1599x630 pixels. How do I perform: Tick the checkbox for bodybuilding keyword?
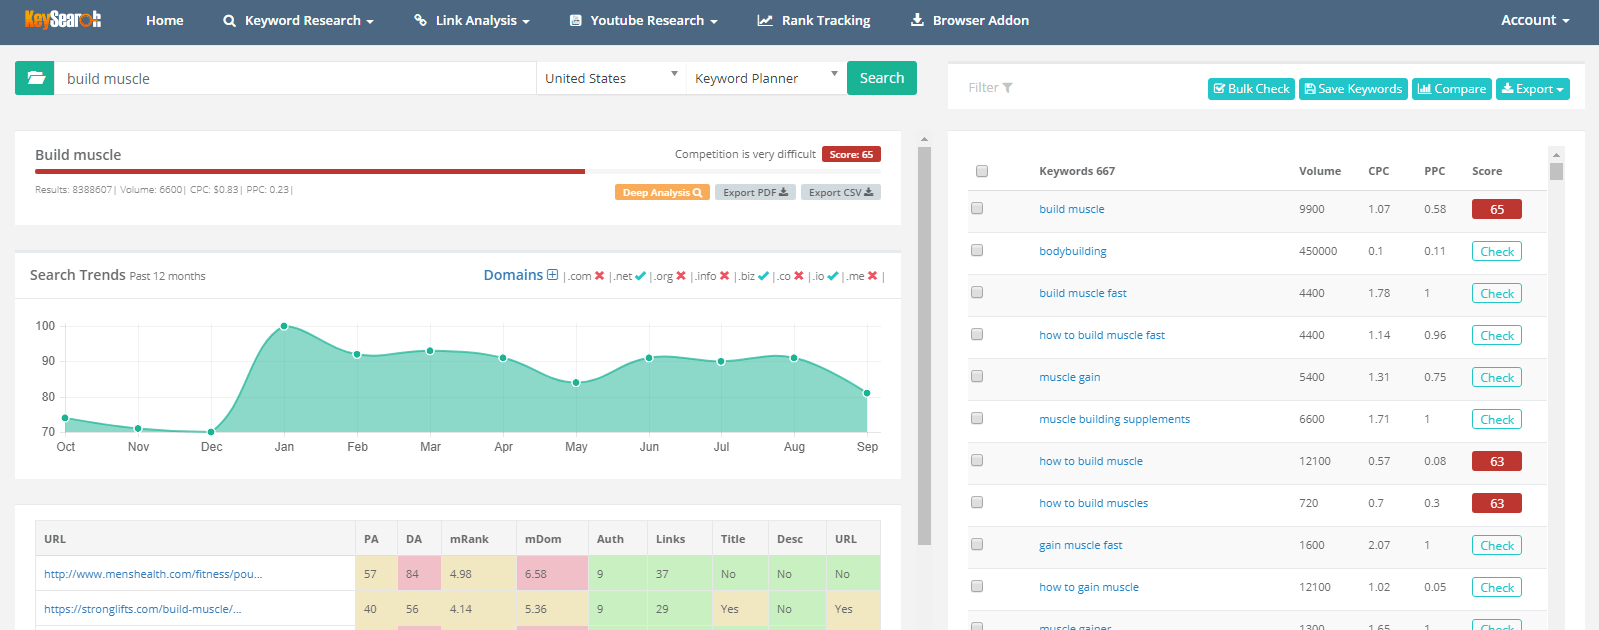point(977,250)
